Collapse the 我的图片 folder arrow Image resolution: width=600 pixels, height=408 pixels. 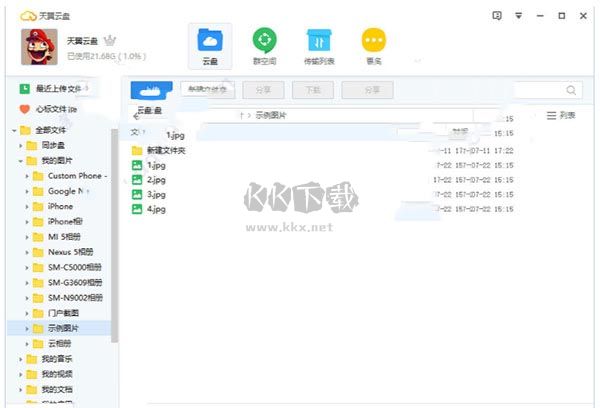click(20, 161)
